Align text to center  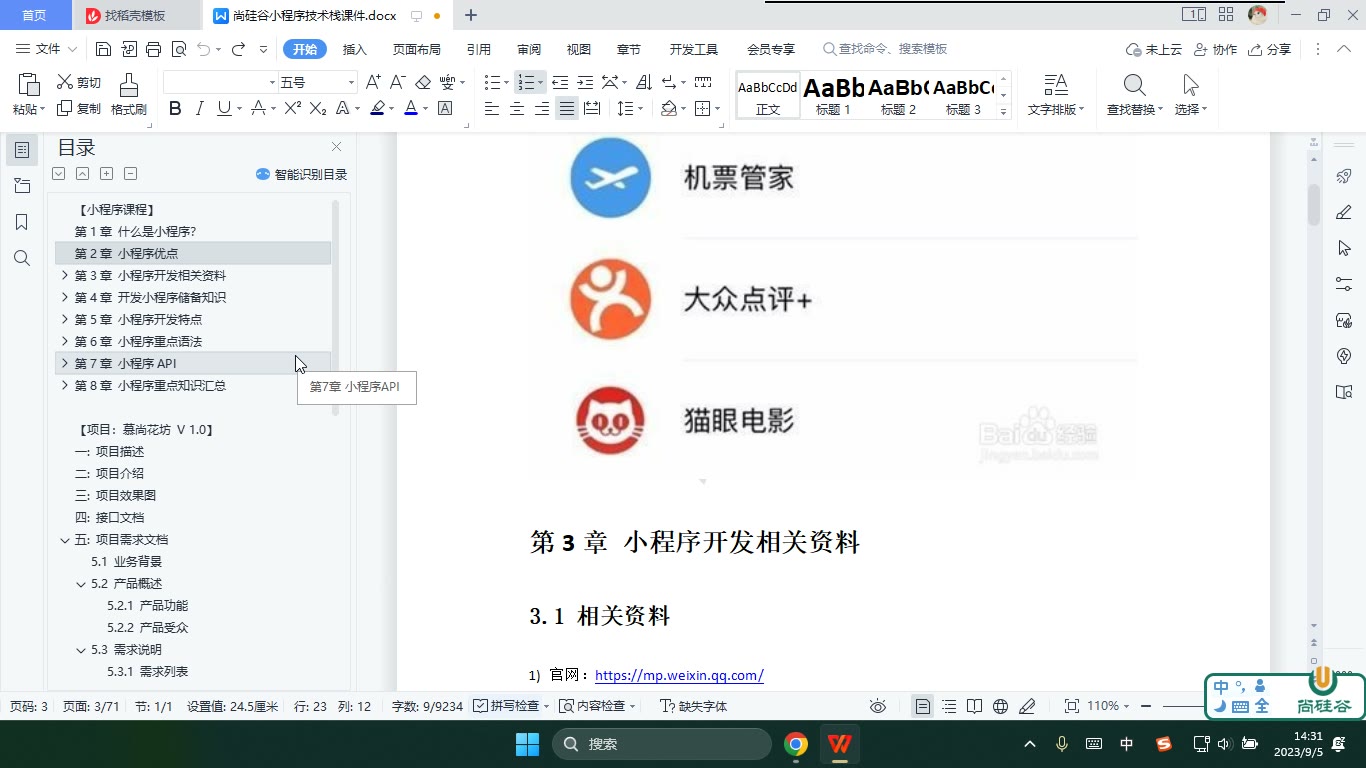[517, 108]
